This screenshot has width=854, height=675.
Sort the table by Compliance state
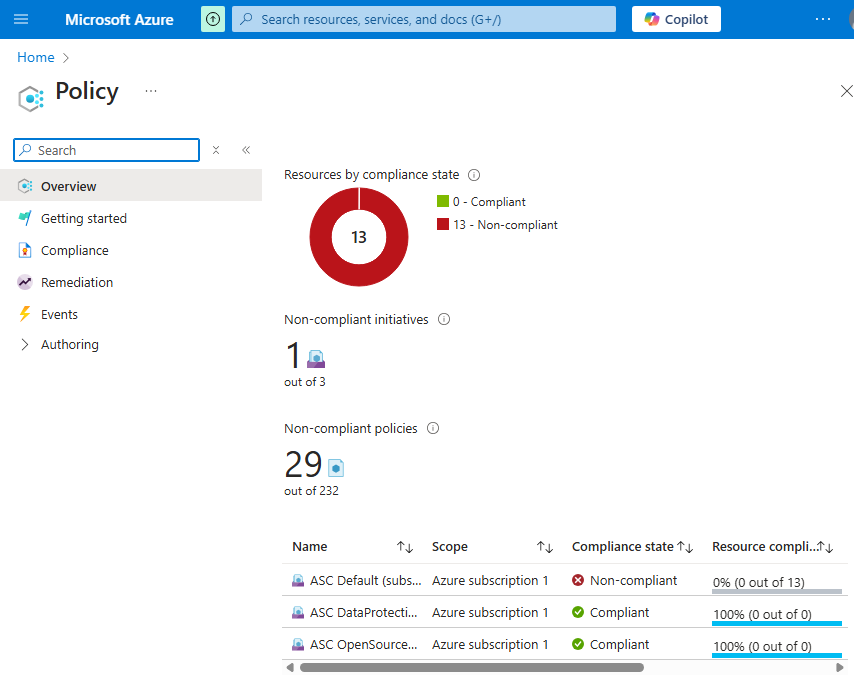pyautogui.click(x=685, y=547)
